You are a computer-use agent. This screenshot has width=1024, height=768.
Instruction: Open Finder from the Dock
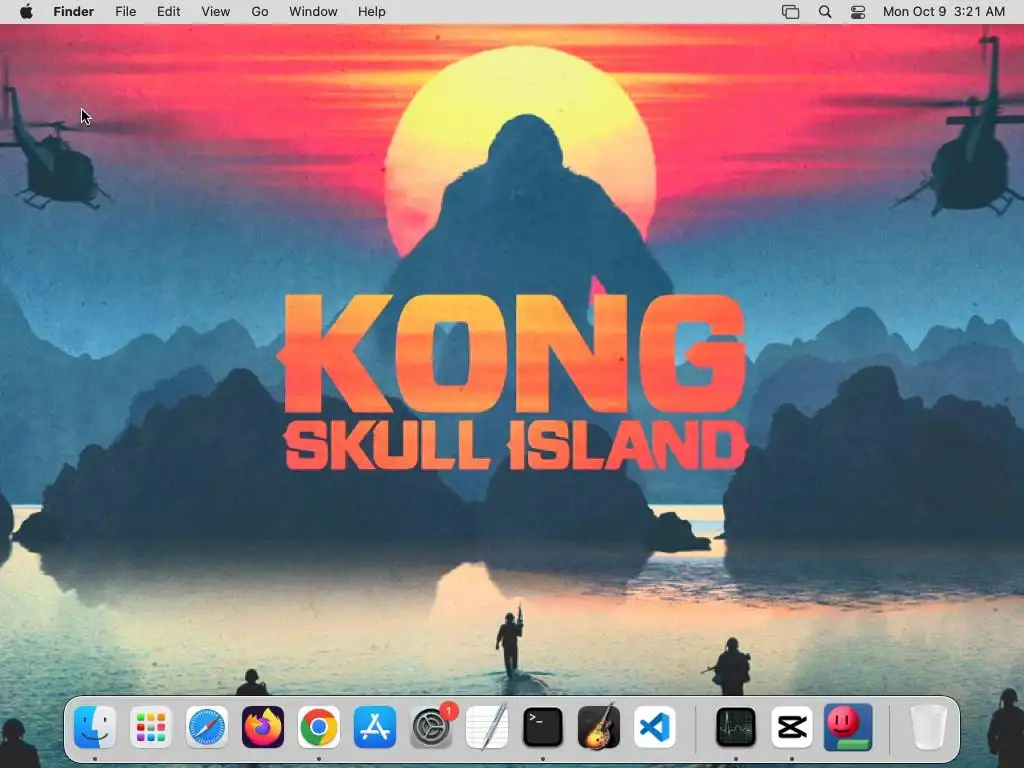click(x=95, y=727)
